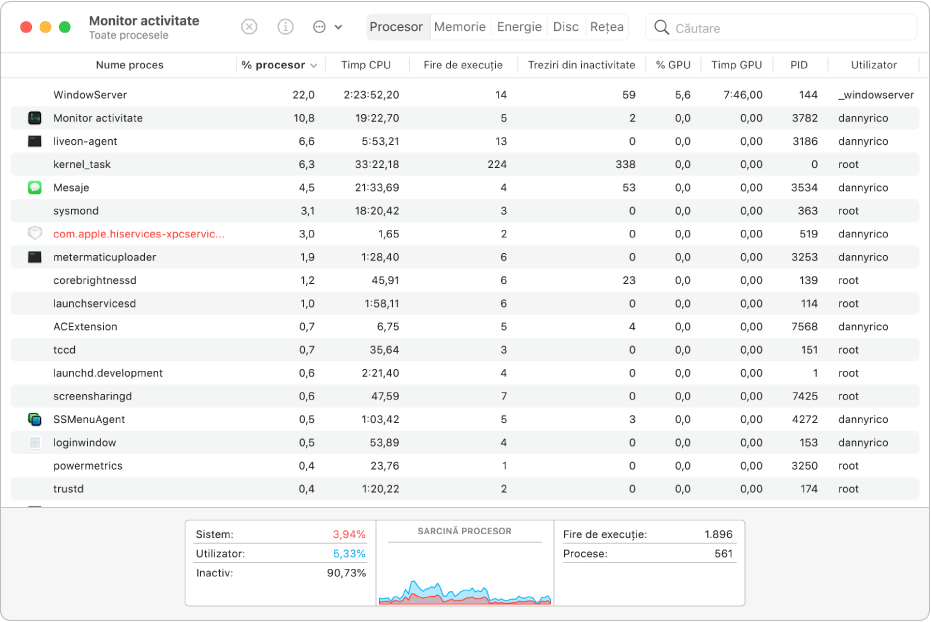Sort by Fire de execuție column header
This screenshot has width=931, height=622.
(x=463, y=65)
